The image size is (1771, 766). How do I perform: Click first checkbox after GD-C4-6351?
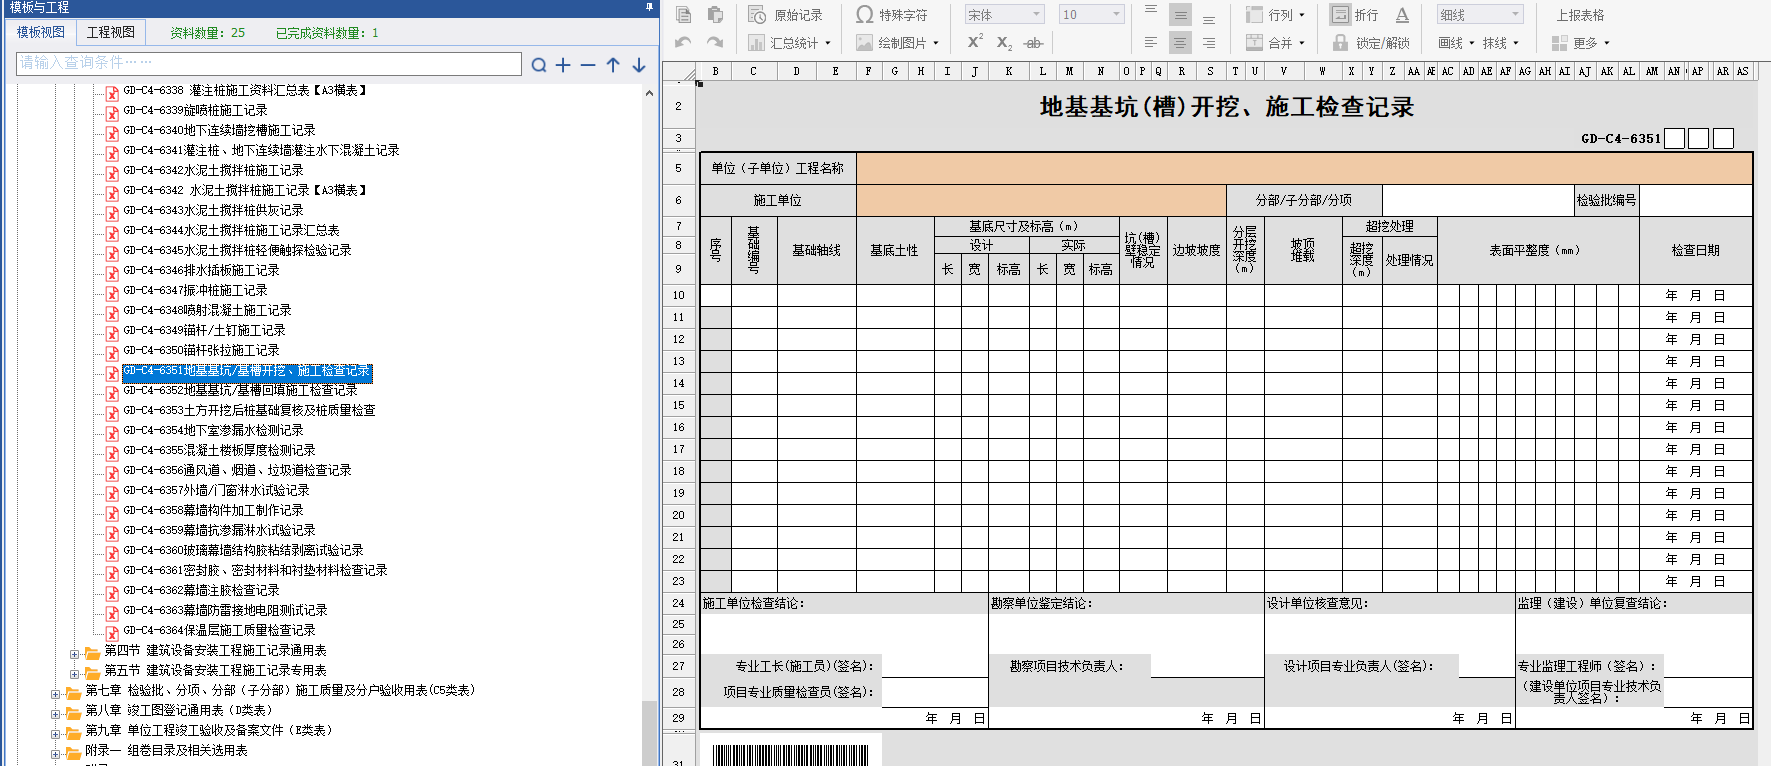coord(1675,138)
